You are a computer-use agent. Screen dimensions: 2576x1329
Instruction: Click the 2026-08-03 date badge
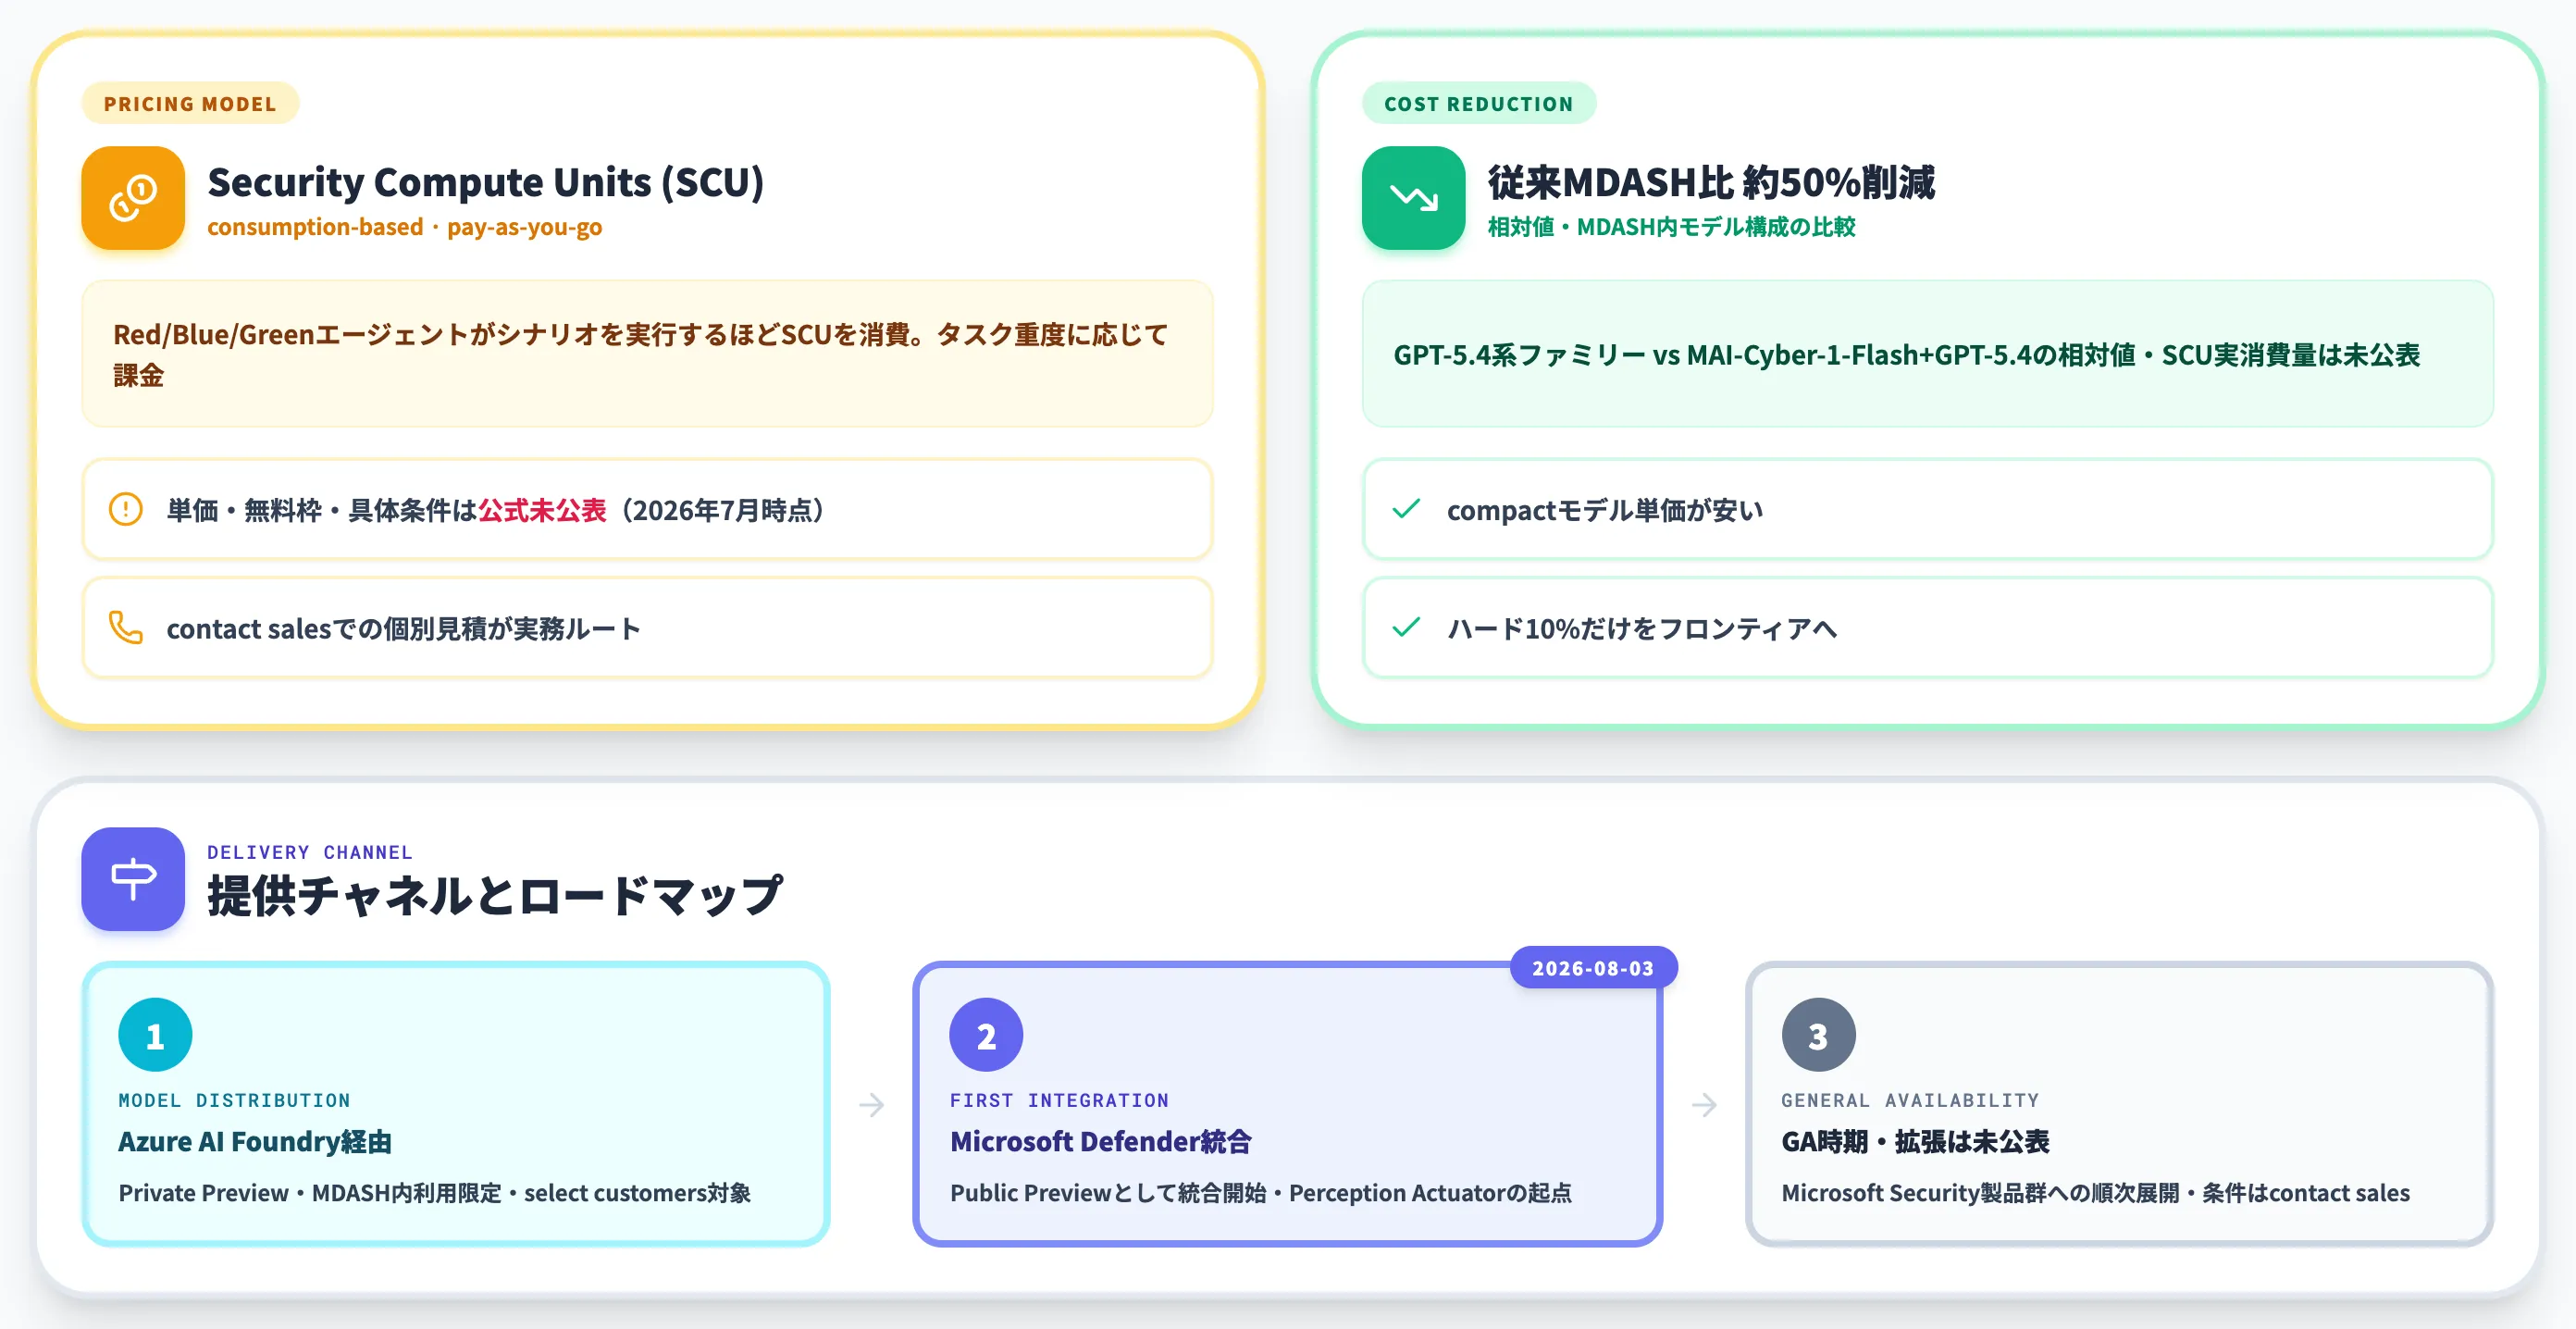point(1593,968)
